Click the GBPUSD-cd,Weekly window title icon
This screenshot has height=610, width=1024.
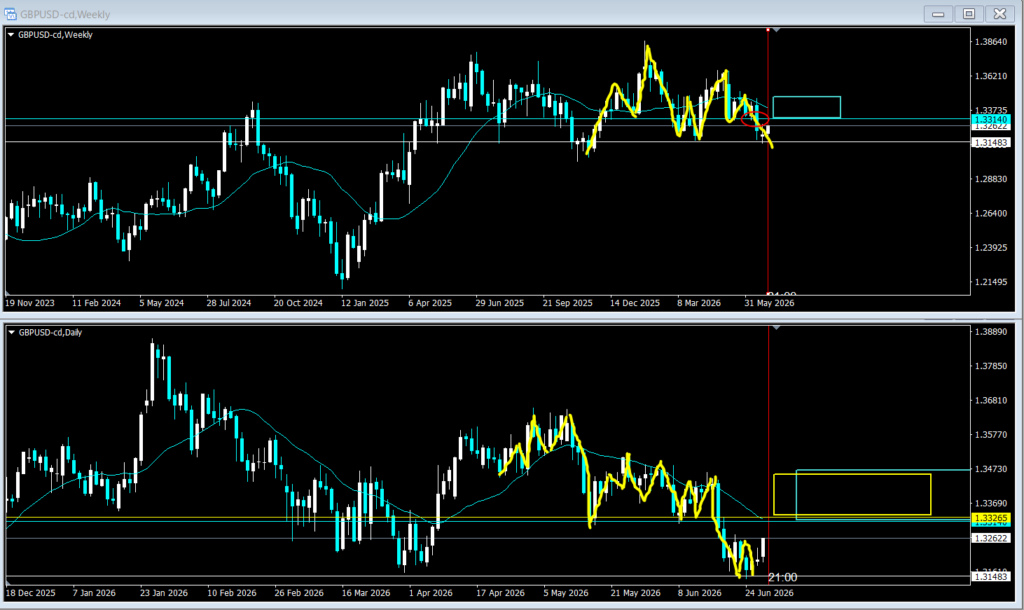(10, 14)
